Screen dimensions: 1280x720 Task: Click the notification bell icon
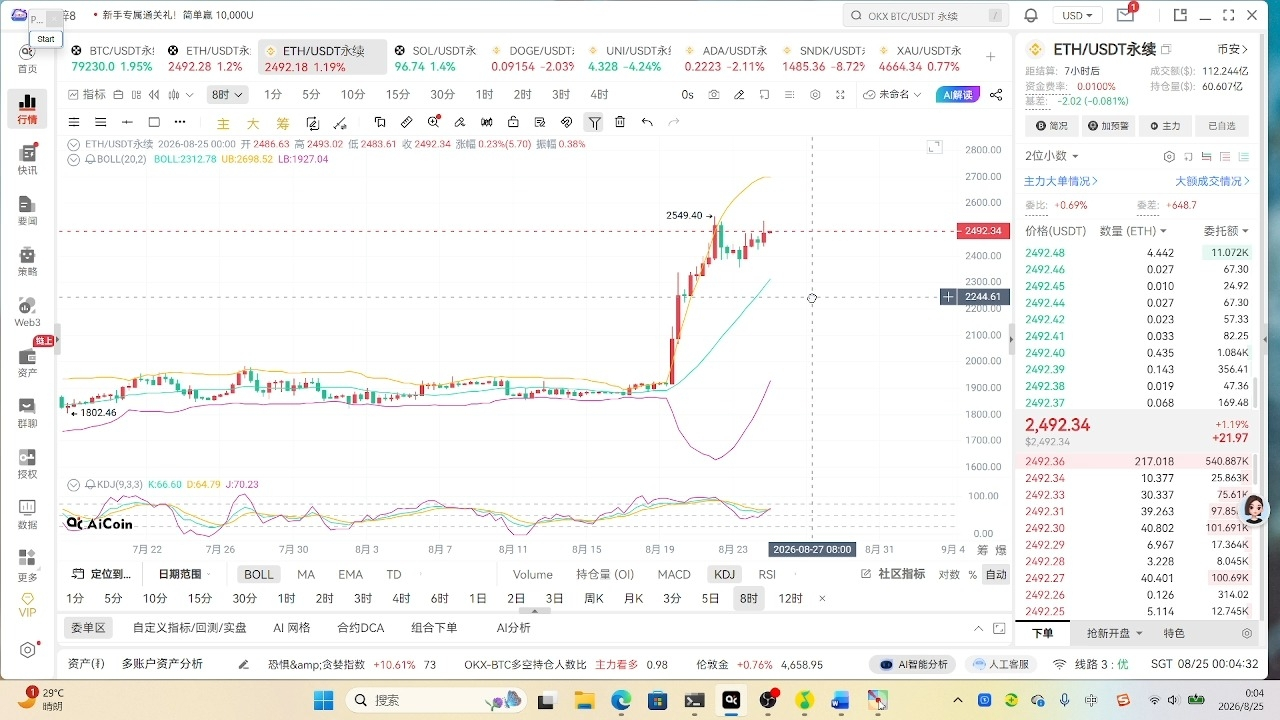[1031, 15]
